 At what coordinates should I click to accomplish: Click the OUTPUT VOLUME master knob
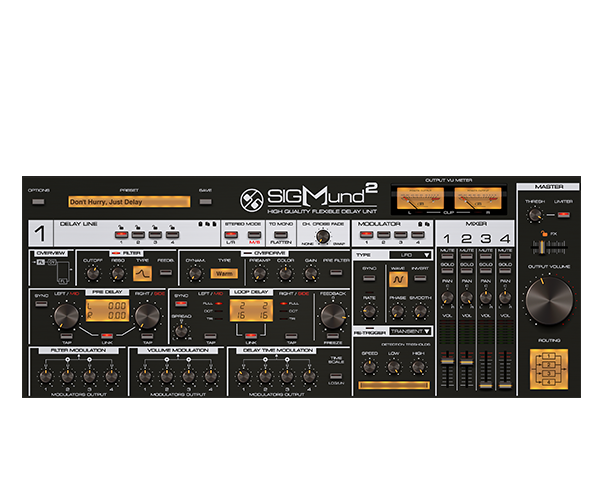coord(549,301)
